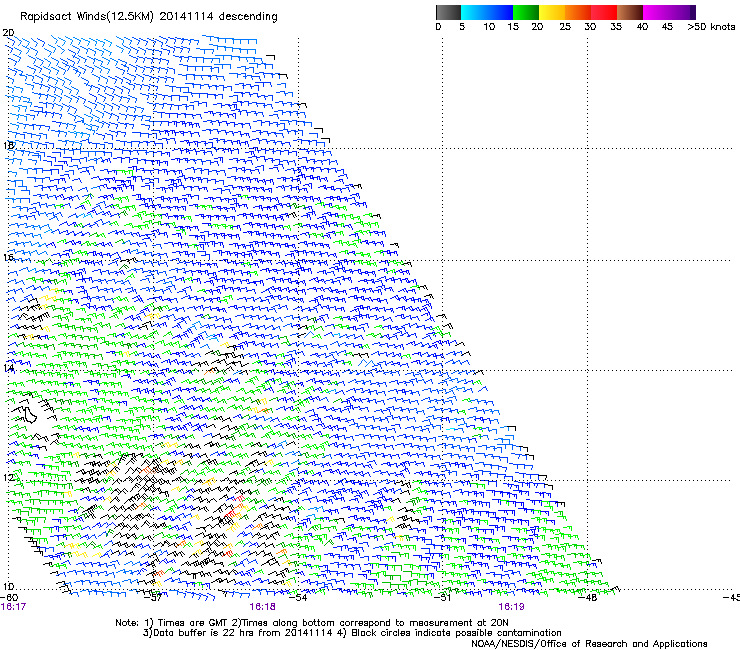
Task: Click the latitude axis label 18
Action: click(8, 145)
